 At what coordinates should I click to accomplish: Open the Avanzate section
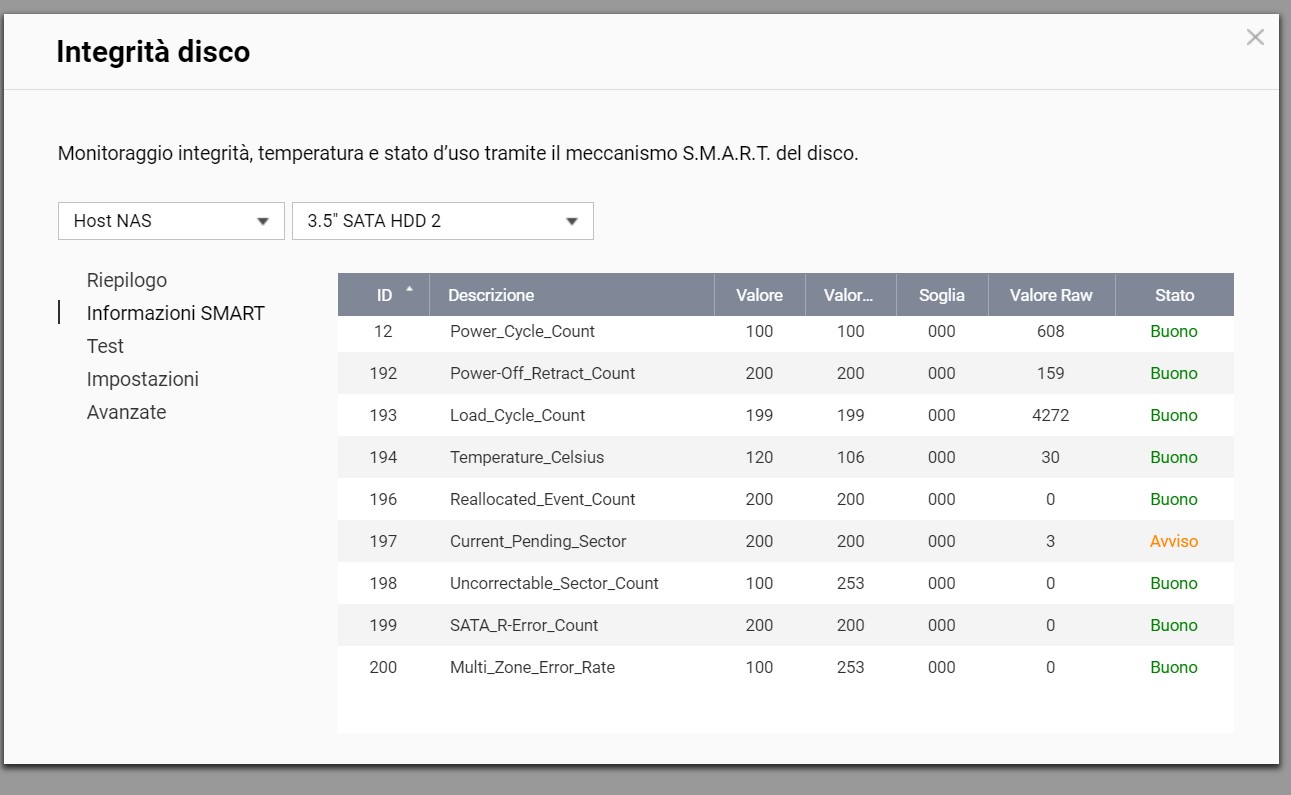(126, 412)
